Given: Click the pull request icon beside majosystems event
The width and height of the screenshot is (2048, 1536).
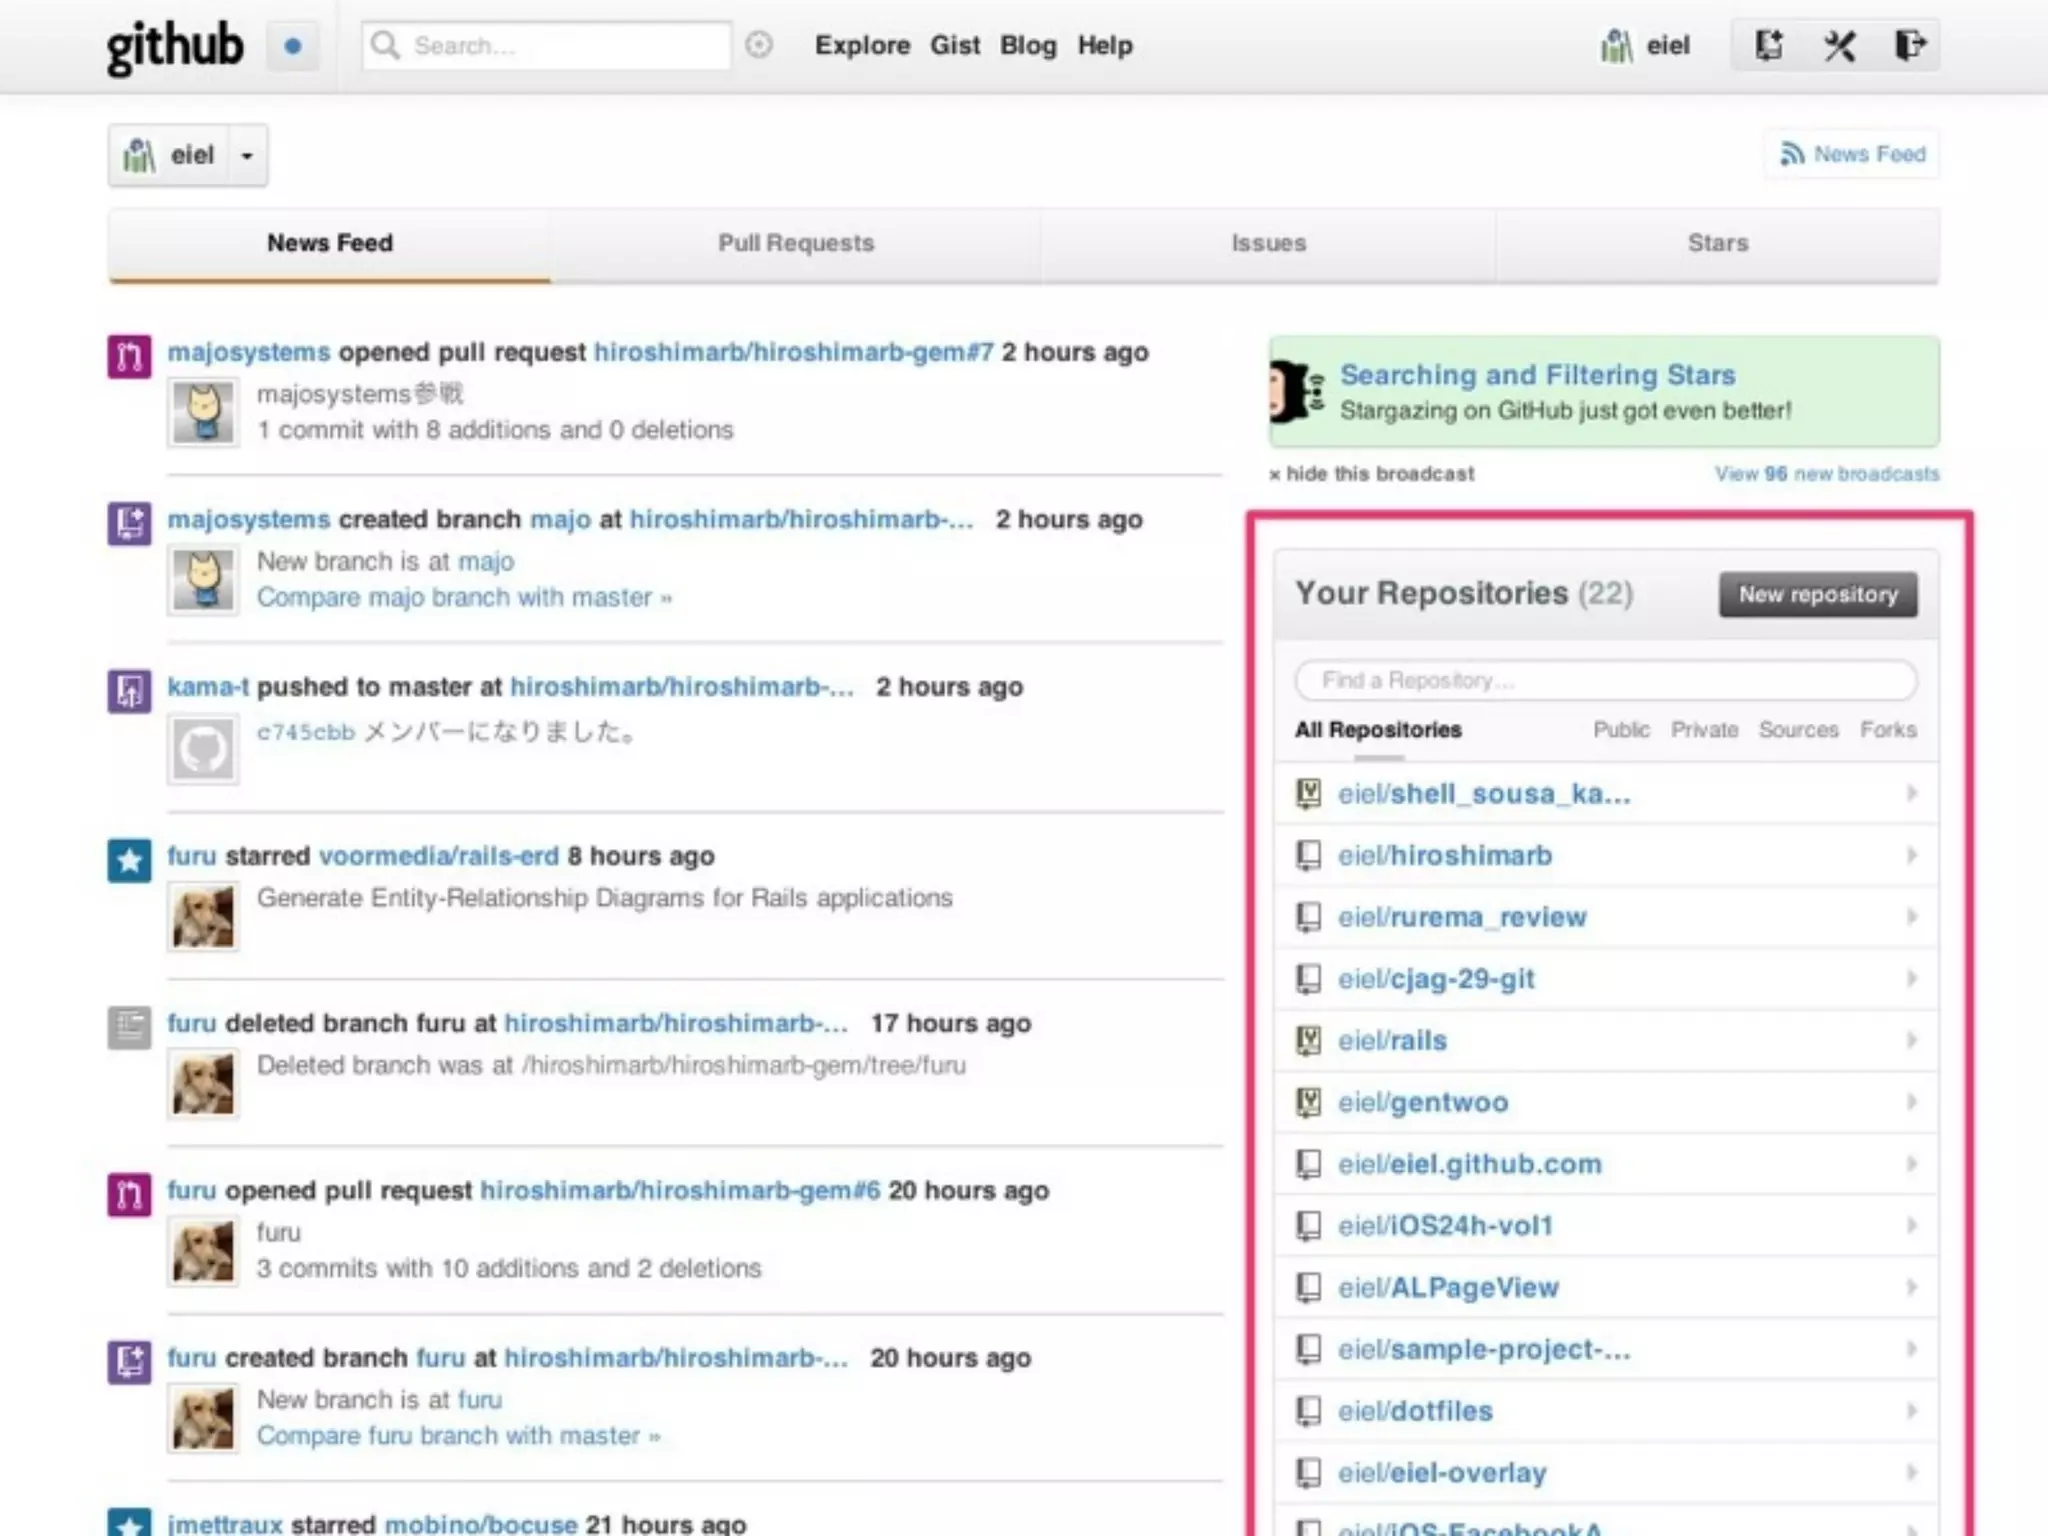Looking at the screenshot, I should (x=129, y=356).
